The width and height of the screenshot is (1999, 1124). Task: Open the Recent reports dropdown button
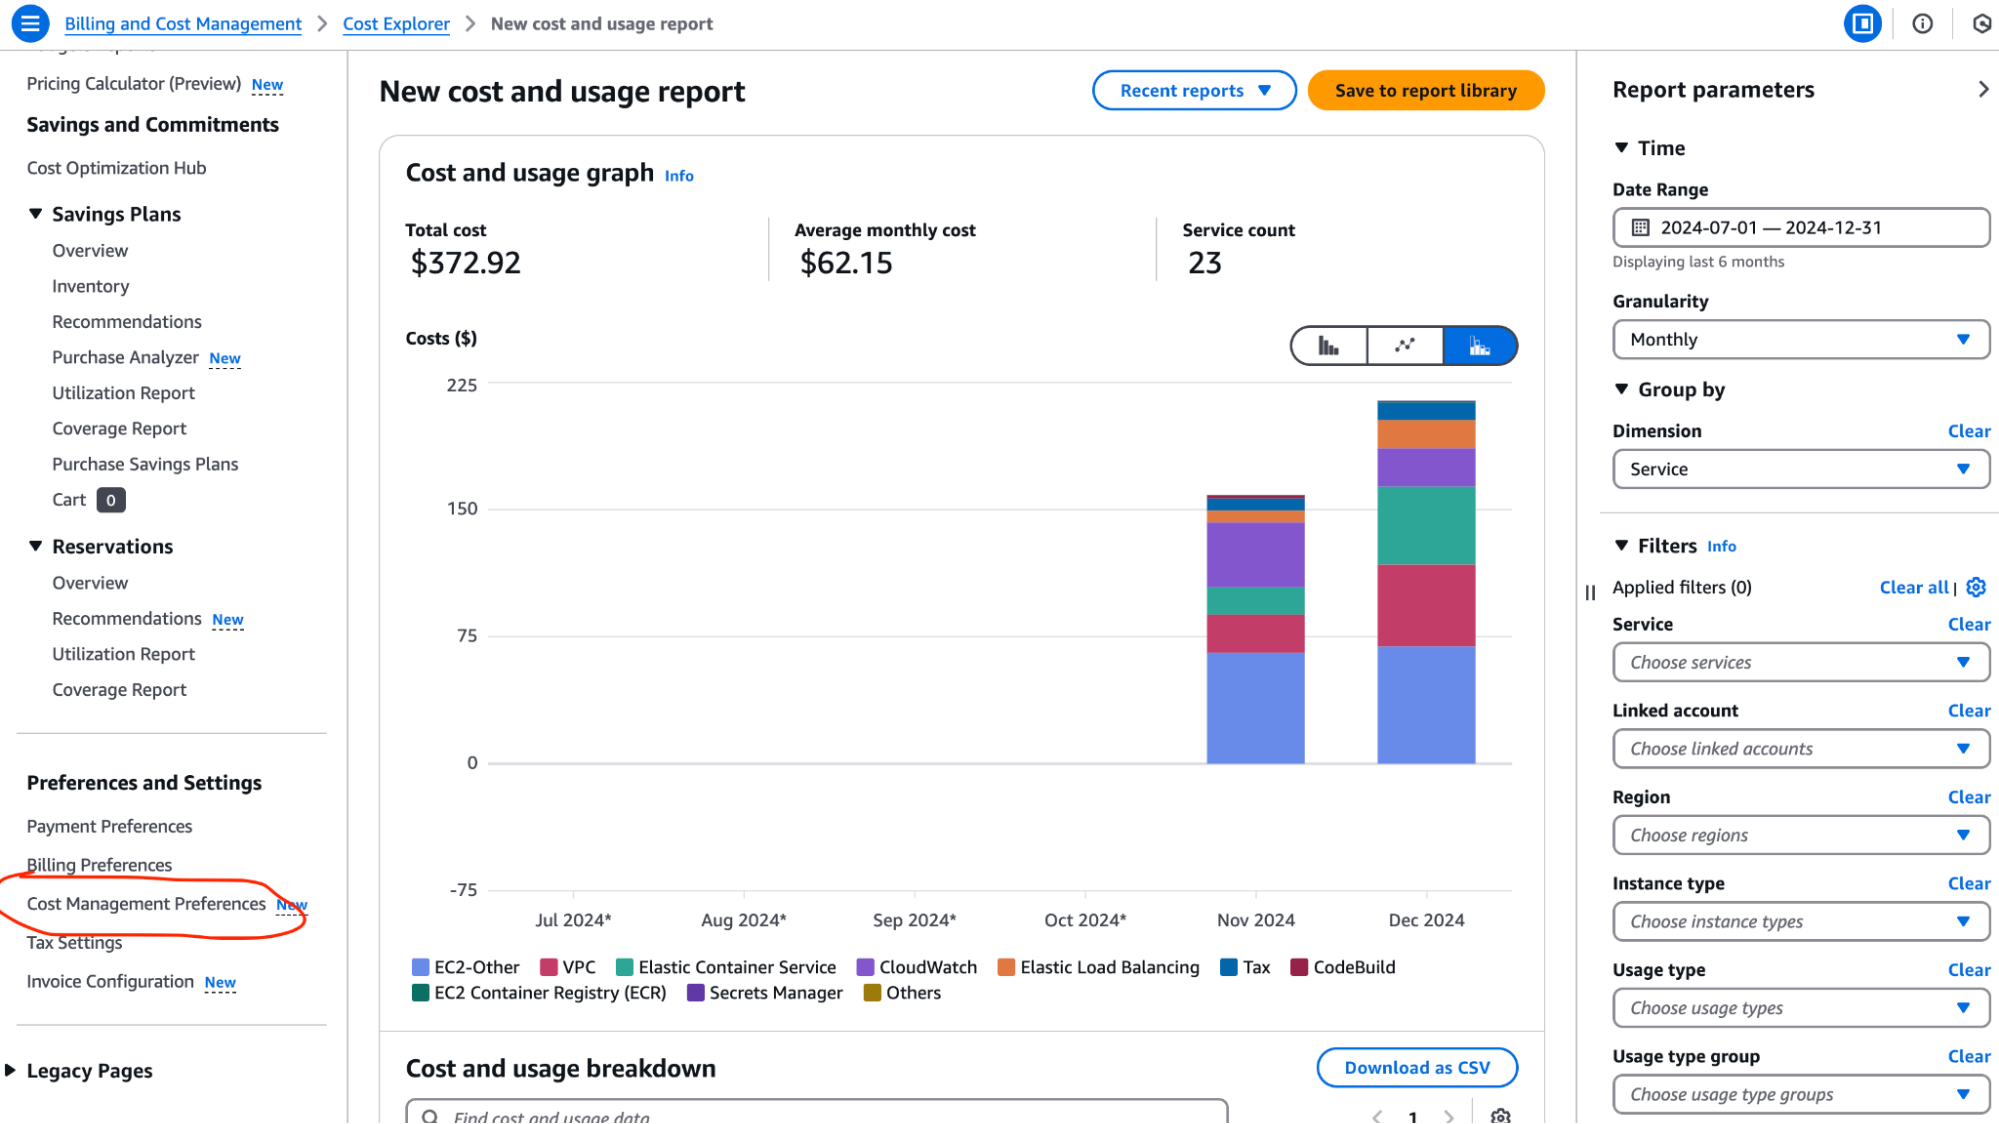coord(1194,90)
